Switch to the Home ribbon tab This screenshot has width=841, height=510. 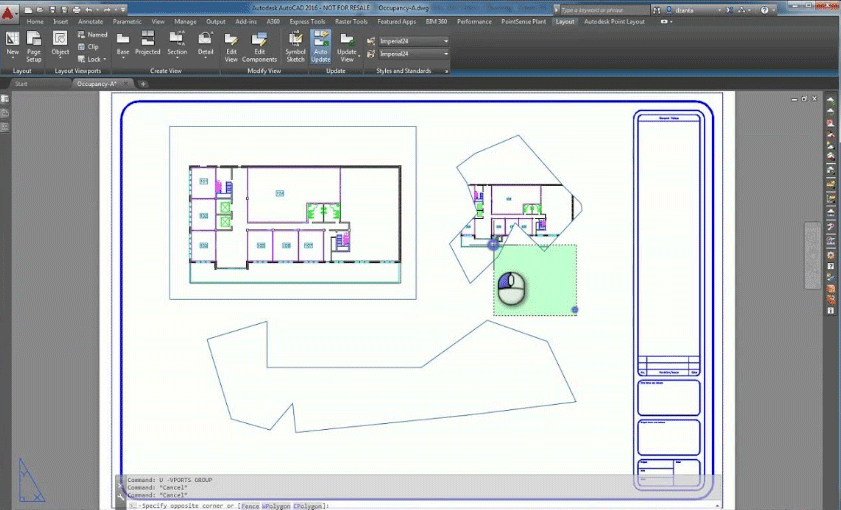(x=35, y=21)
